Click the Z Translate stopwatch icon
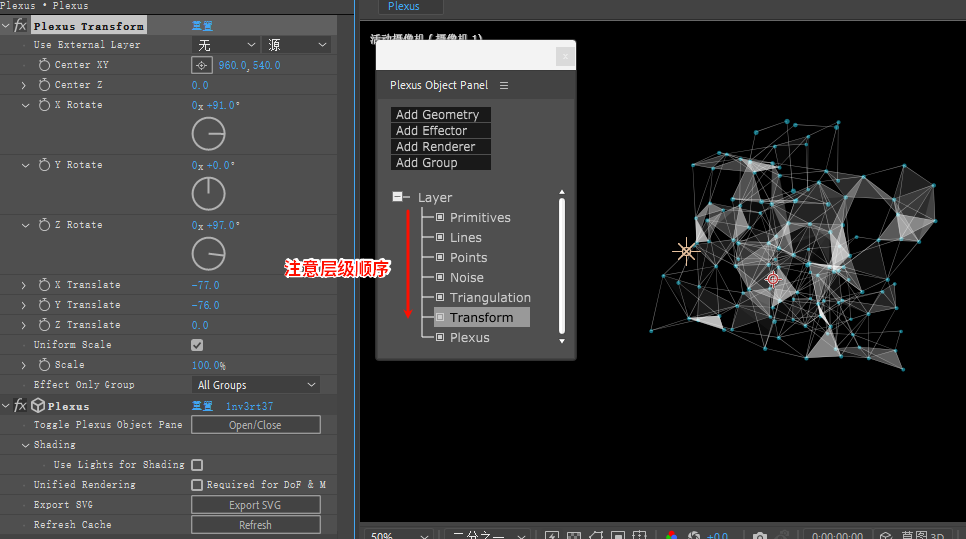Screen dimensions: 966x539 click(x=44, y=325)
